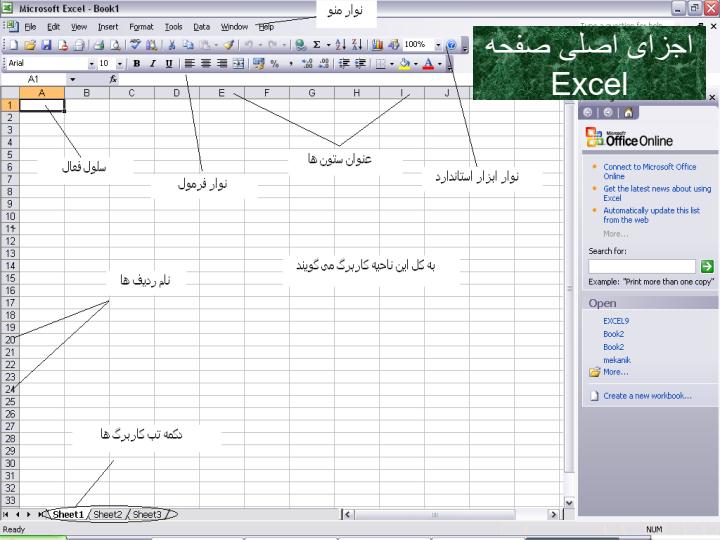720x540 pixels.
Task: Toggle Bold formatting
Action: (136, 63)
